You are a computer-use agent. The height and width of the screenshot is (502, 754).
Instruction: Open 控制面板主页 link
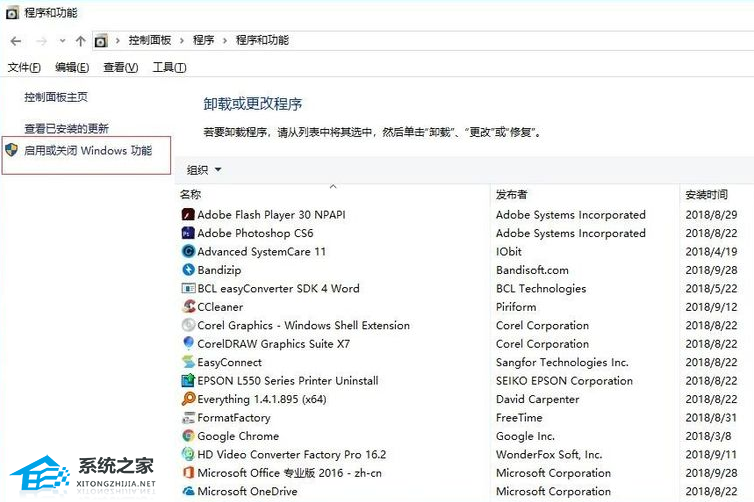point(56,97)
